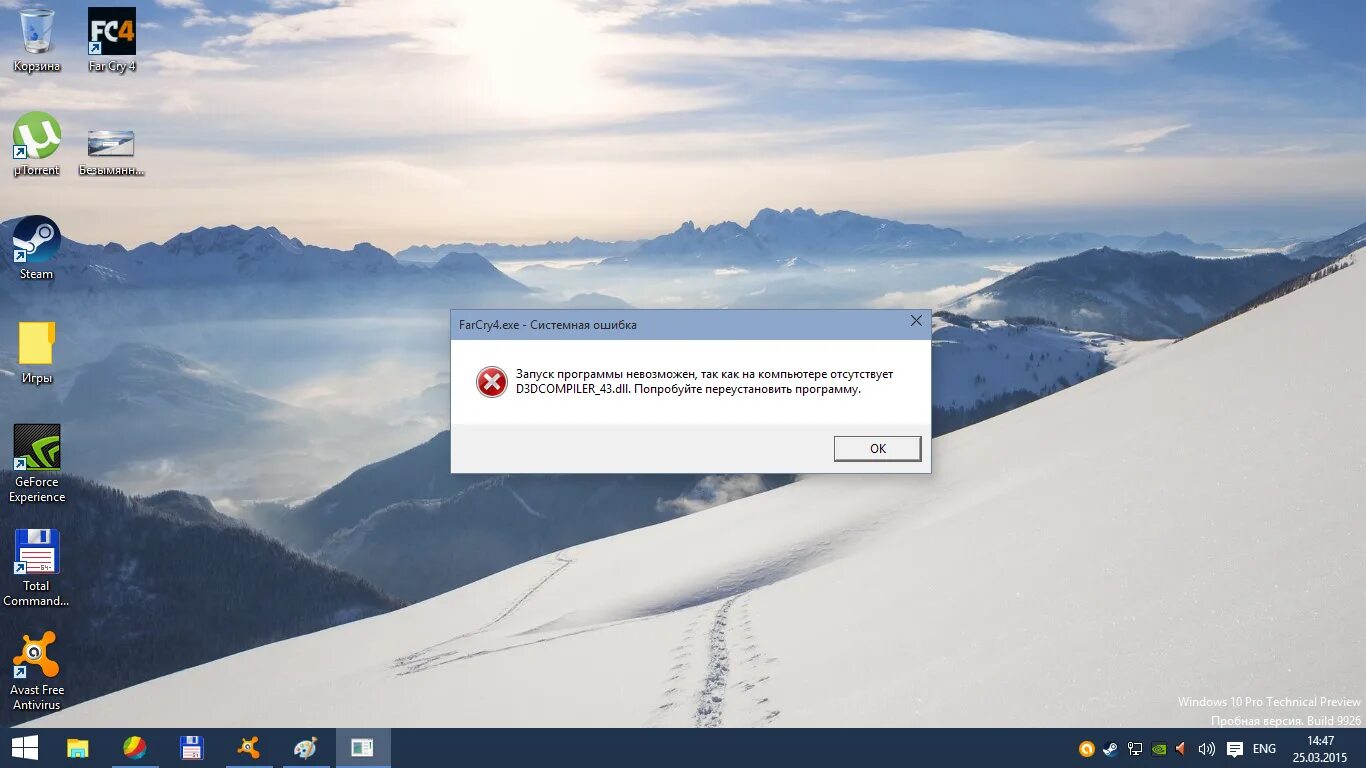Click the active error dialog taskbar button
The width and height of the screenshot is (1366, 768).
click(x=362, y=748)
